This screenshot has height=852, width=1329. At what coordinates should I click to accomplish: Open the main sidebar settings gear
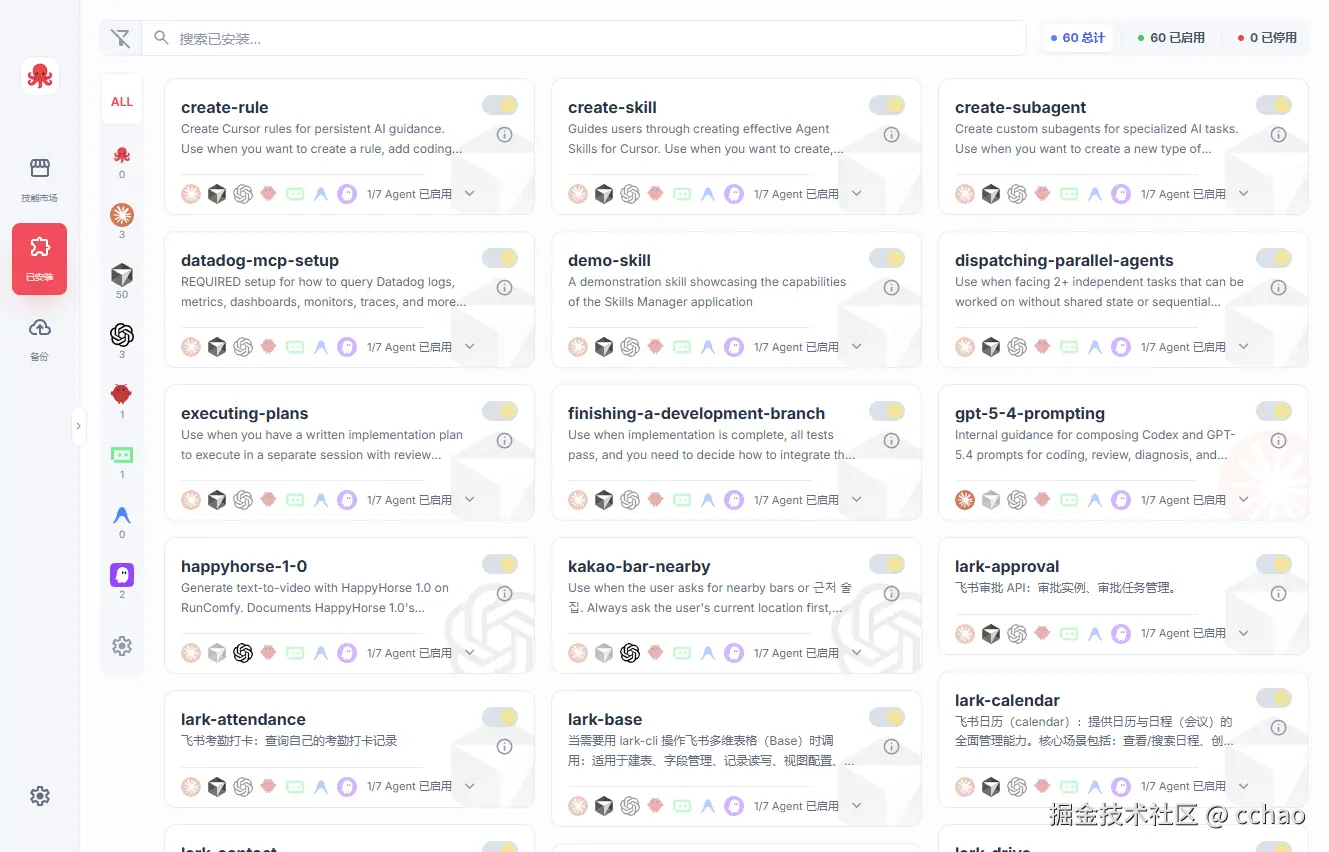pos(40,796)
